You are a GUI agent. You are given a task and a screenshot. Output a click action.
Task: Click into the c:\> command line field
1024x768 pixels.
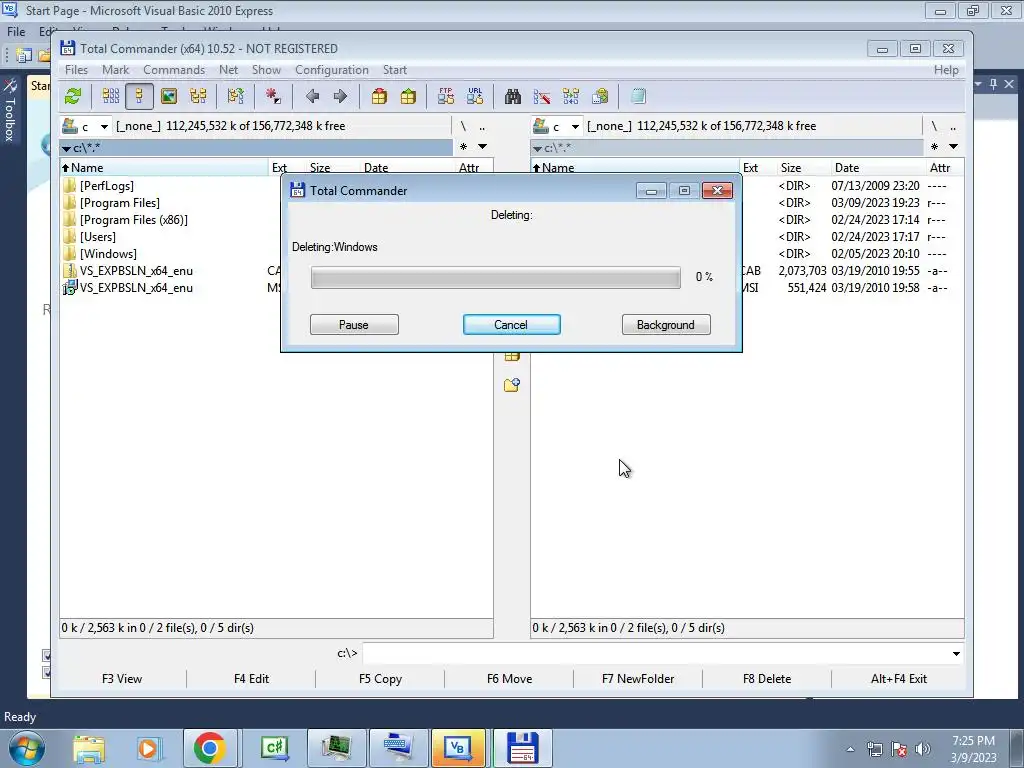coord(655,654)
